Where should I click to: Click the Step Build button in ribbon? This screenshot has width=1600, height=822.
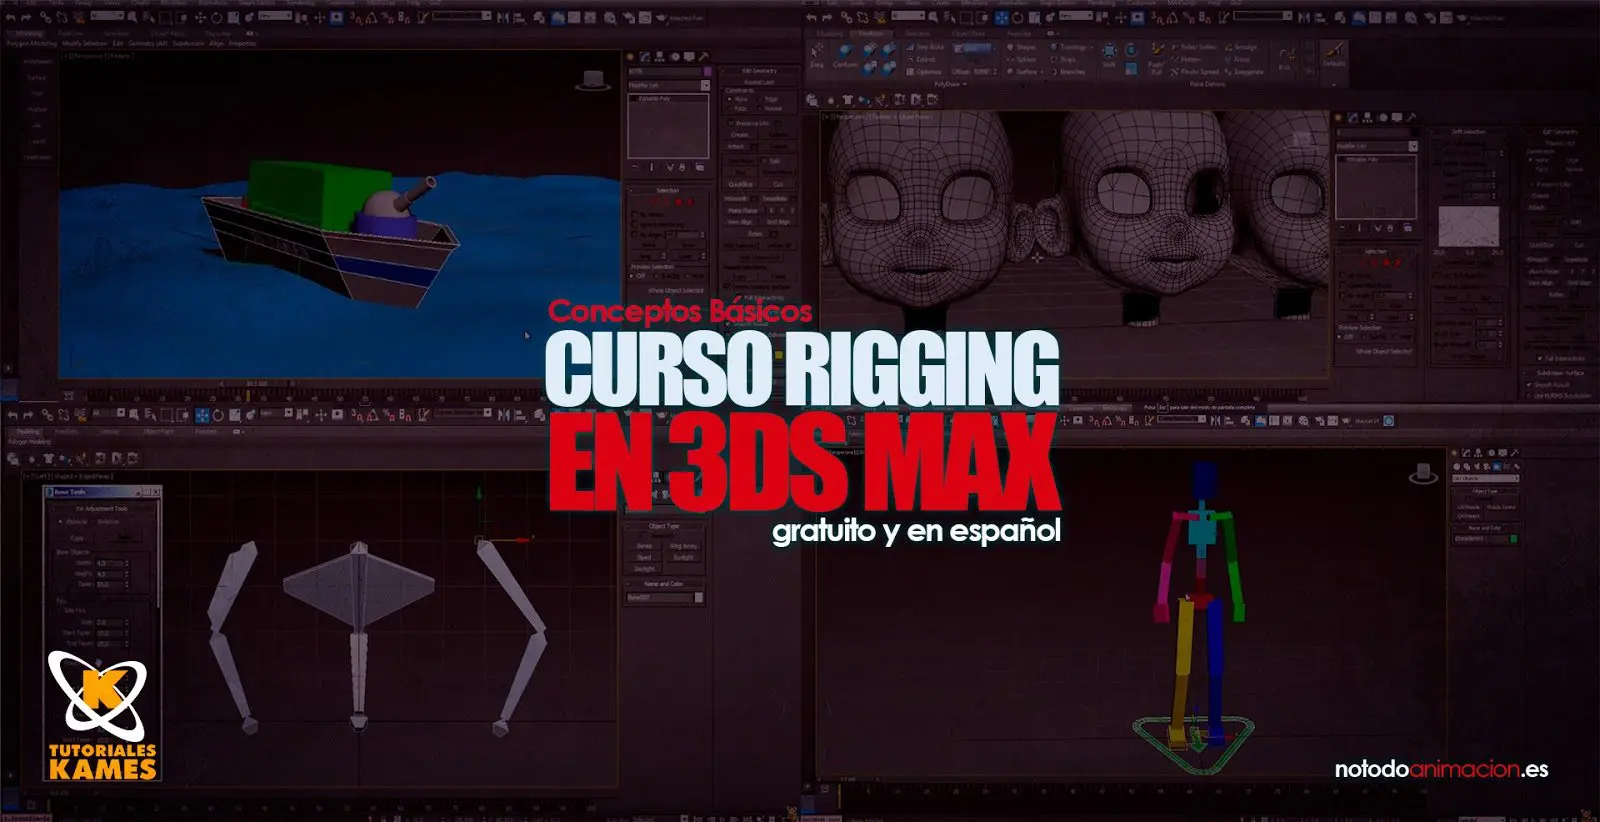[x=926, y=47]
